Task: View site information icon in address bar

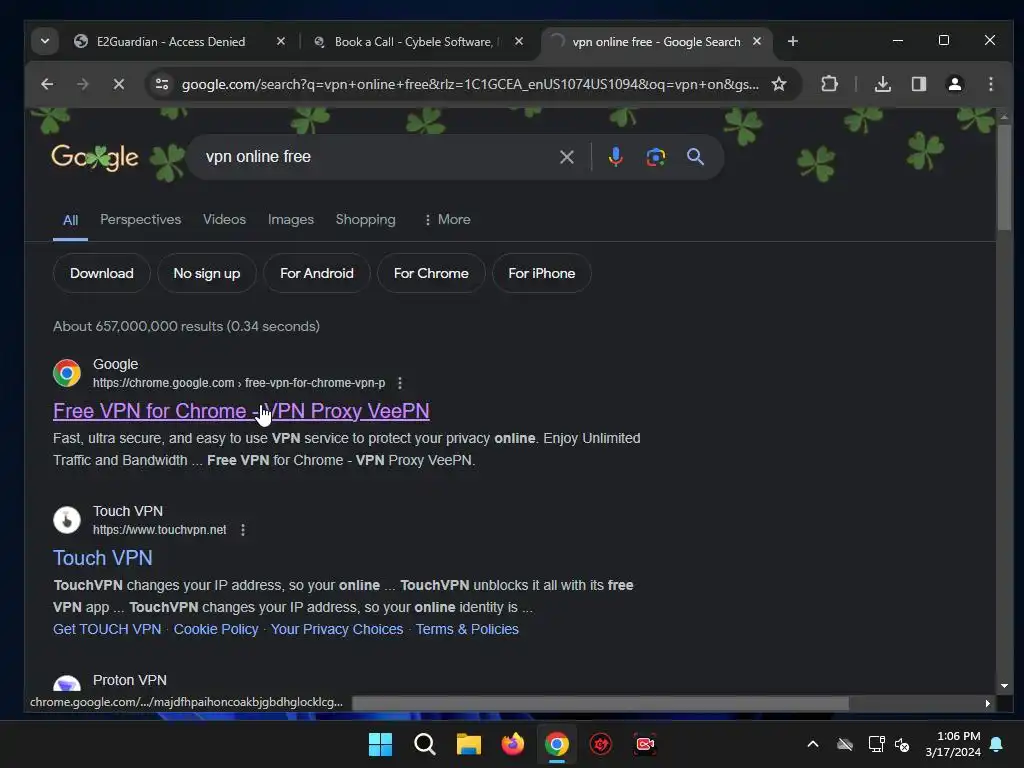Action: (161, 84)
